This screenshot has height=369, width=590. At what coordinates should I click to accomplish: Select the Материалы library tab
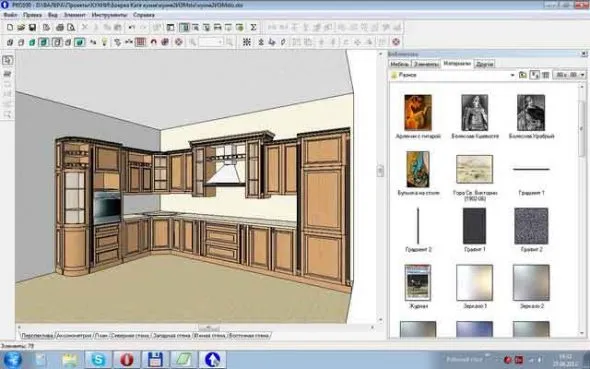click(x=457, y=64)
